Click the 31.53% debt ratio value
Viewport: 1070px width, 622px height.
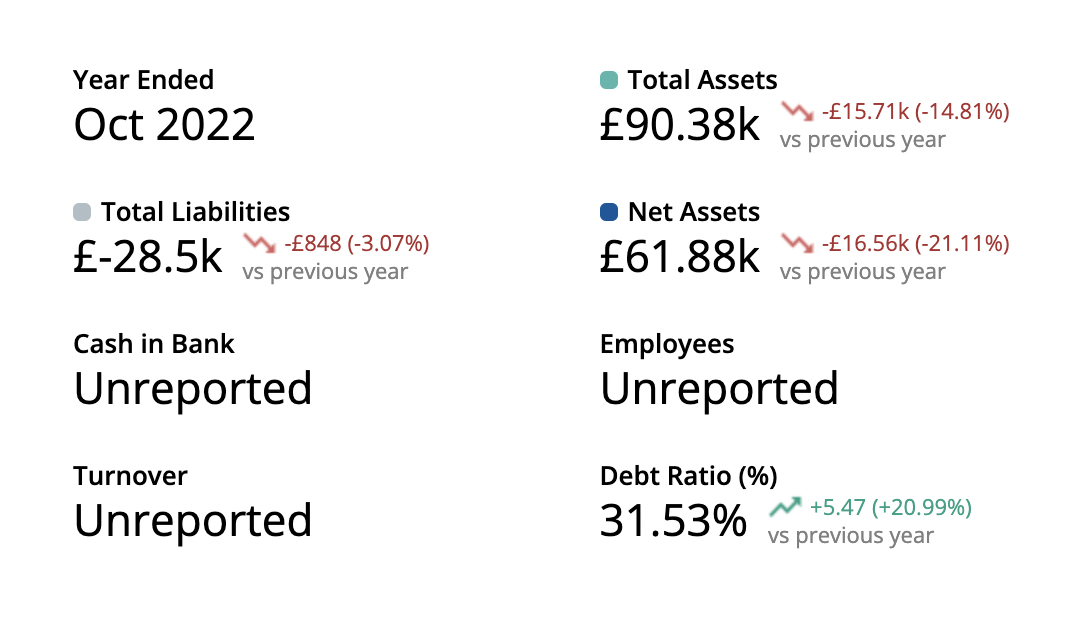pos(673,521)
